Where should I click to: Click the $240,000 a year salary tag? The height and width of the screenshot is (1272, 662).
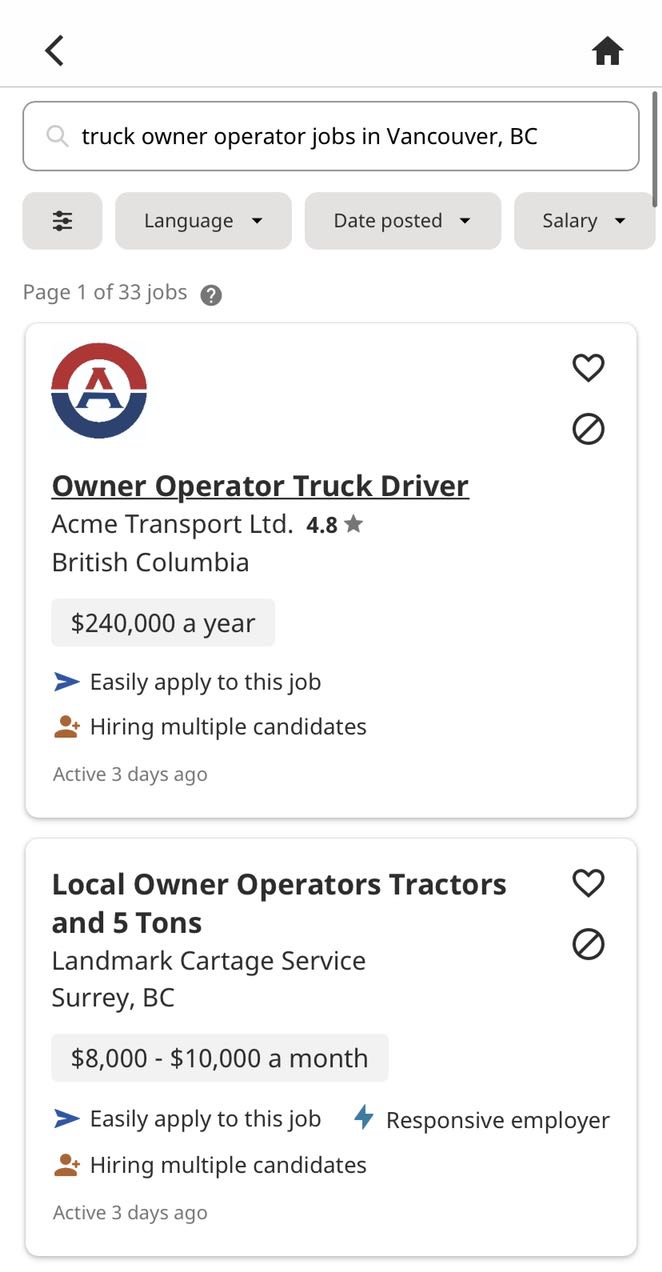click(x=163, y=623)
